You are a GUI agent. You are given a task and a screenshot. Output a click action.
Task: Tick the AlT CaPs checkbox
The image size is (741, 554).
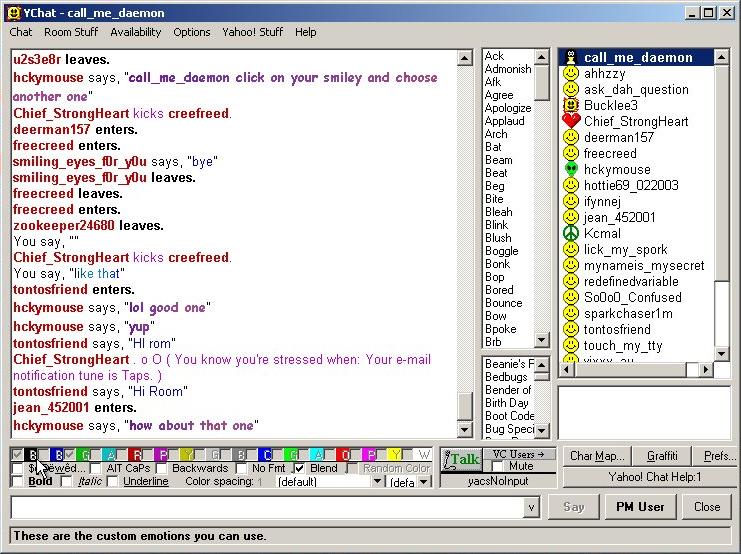tap(95, 468)
